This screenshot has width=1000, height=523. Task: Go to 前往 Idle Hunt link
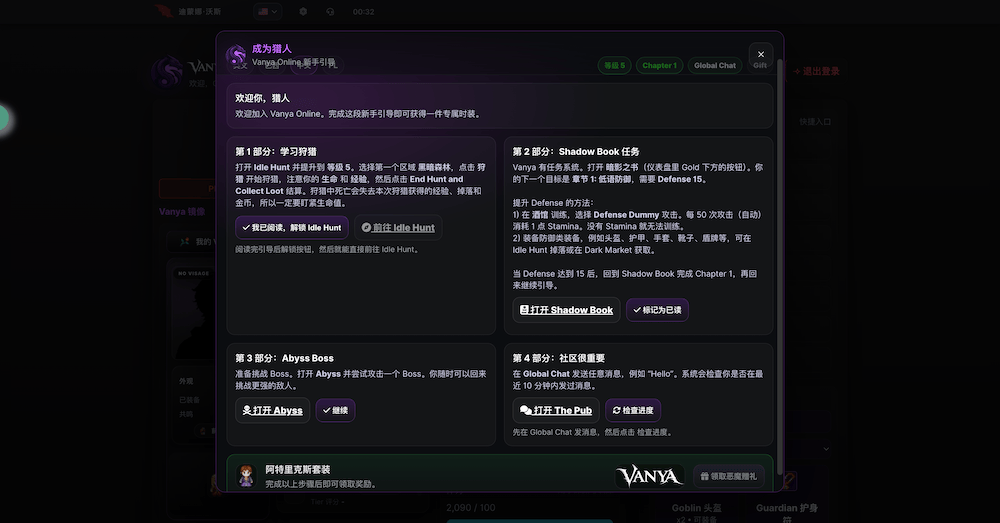(x=398, y=227)
